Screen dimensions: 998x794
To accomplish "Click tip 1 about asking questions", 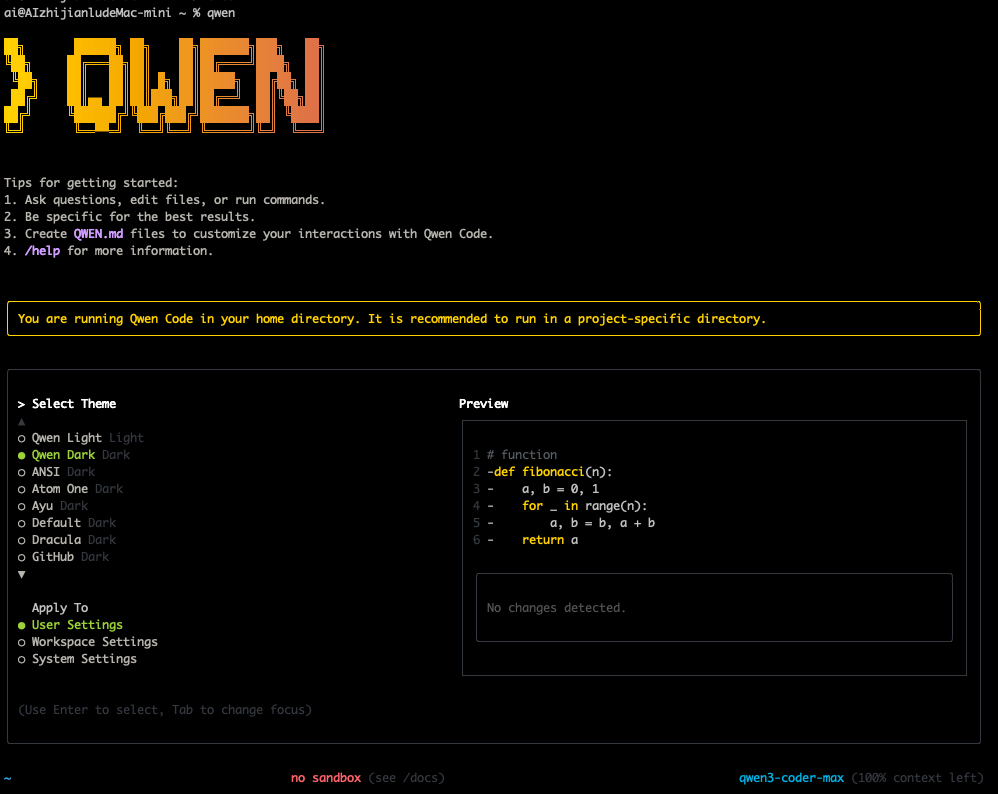I will (x=164, y=200).
